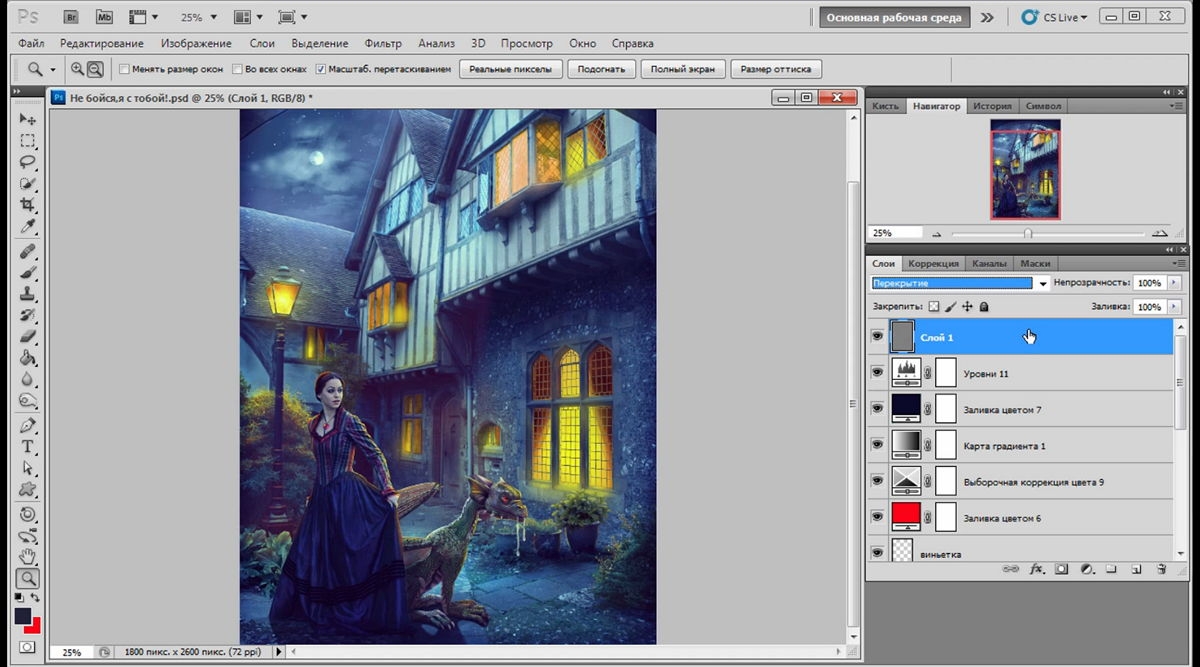The width and height of the screenshot is (1200, 667).
Task: Launch Adobe Bridge from top bar
Action: pyautogui.click(x=70, y=17)
